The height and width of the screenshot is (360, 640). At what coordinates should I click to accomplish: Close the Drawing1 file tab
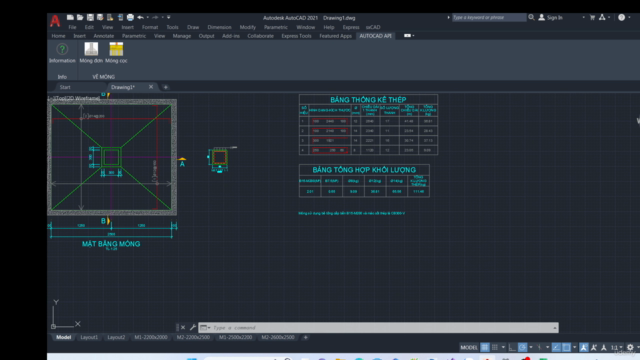click(151, 87)
